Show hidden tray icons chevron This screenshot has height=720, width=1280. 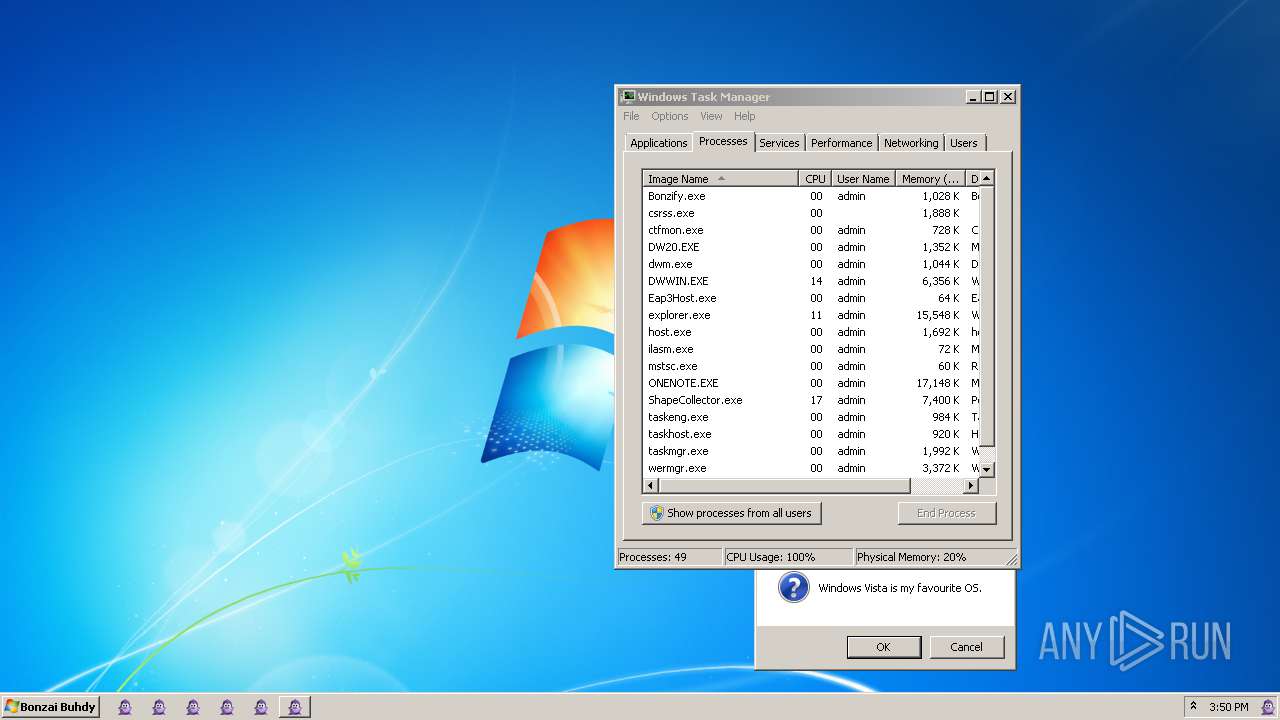point(1193,706)
